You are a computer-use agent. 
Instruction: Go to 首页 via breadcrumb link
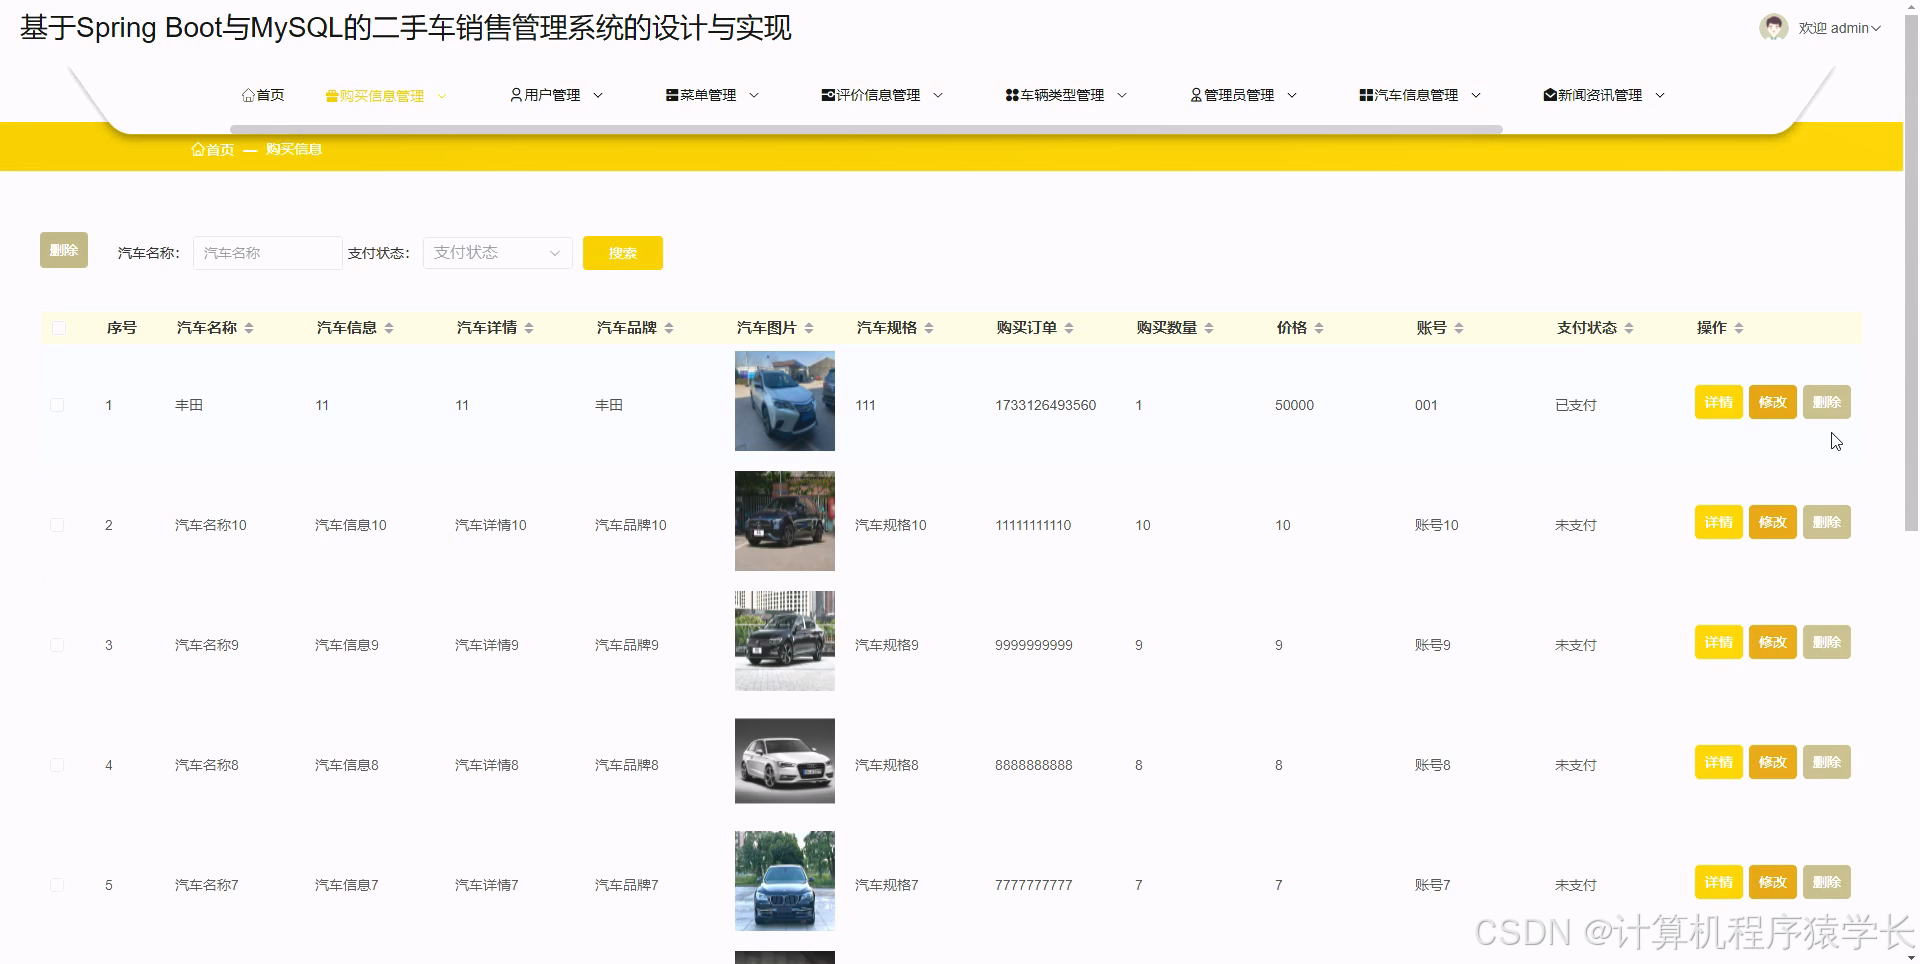pos(213,149)
